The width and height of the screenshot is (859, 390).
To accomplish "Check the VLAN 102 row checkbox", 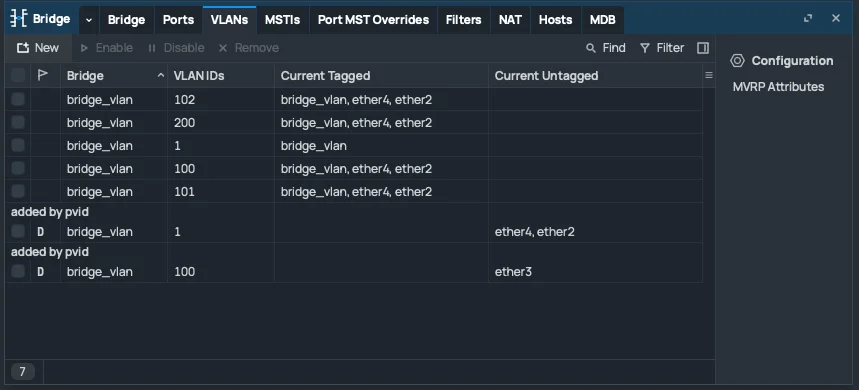I will pyautogui.click(x=18, y=99).
